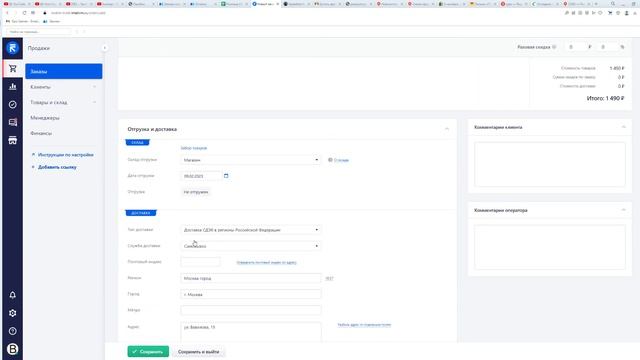Open the store marketplace icon in sidebar
Image resolution: width=640 pixels, height=360 pixels.
point(13,140)
